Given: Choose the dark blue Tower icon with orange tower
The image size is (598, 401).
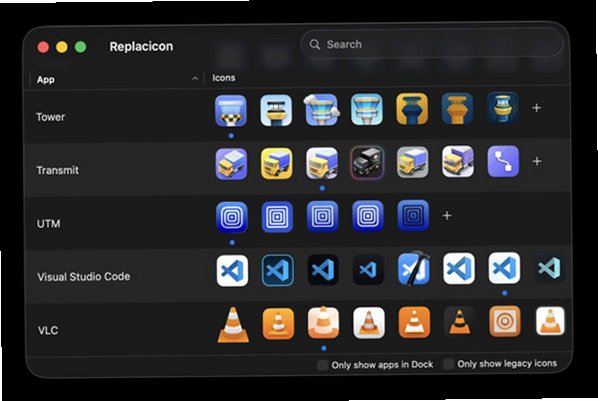Looking at the screenshot, I should point(457,109).
